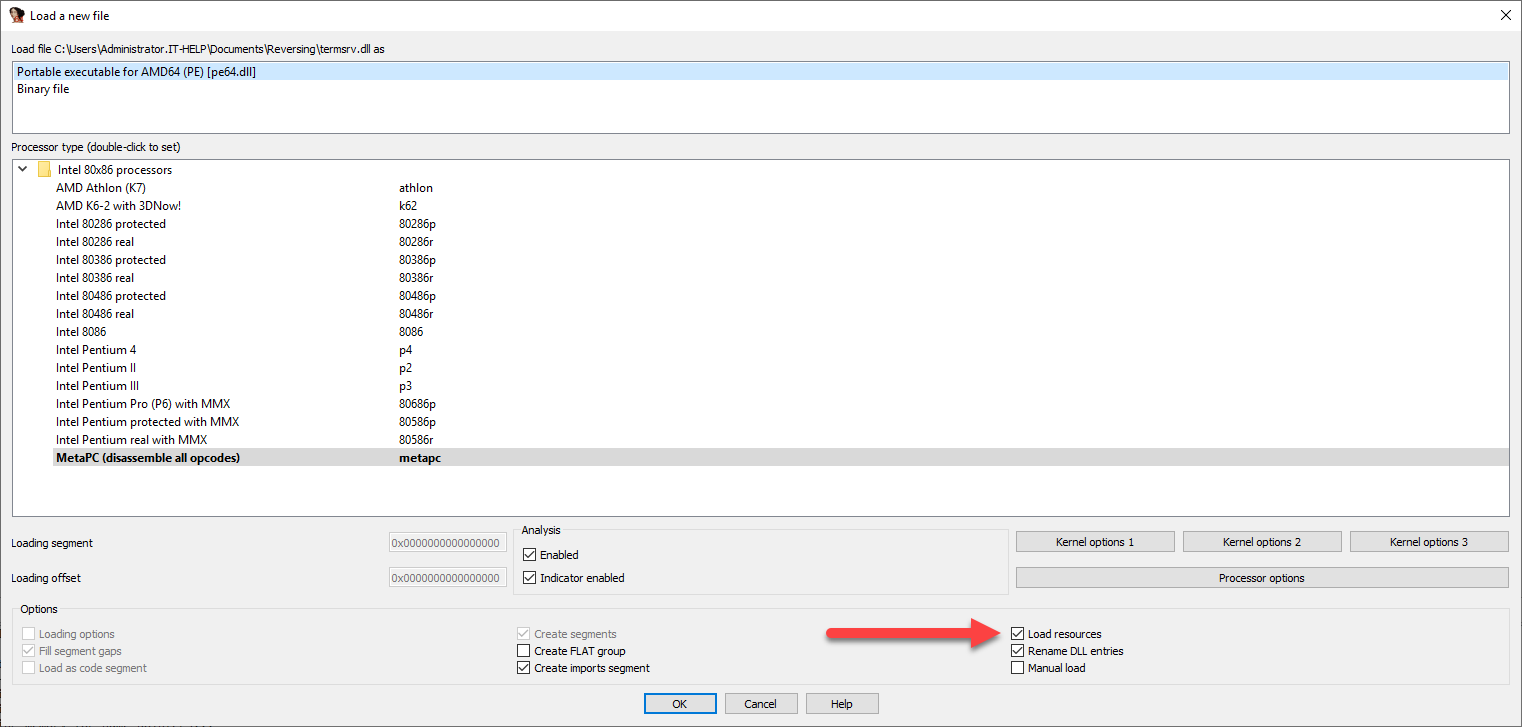Image resolution: width=1522 pixels, height=727 pixels.
Task: Click the IDA icon in title bar
Action: pyautogui.click(x=16, y=15)
